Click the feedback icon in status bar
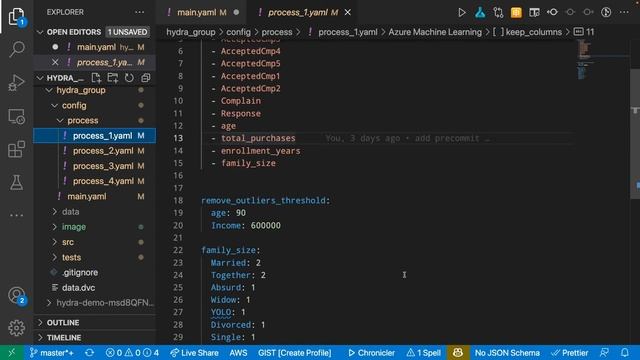The width and height of the screenshot is (640, 360). click(x=604, y=353)
